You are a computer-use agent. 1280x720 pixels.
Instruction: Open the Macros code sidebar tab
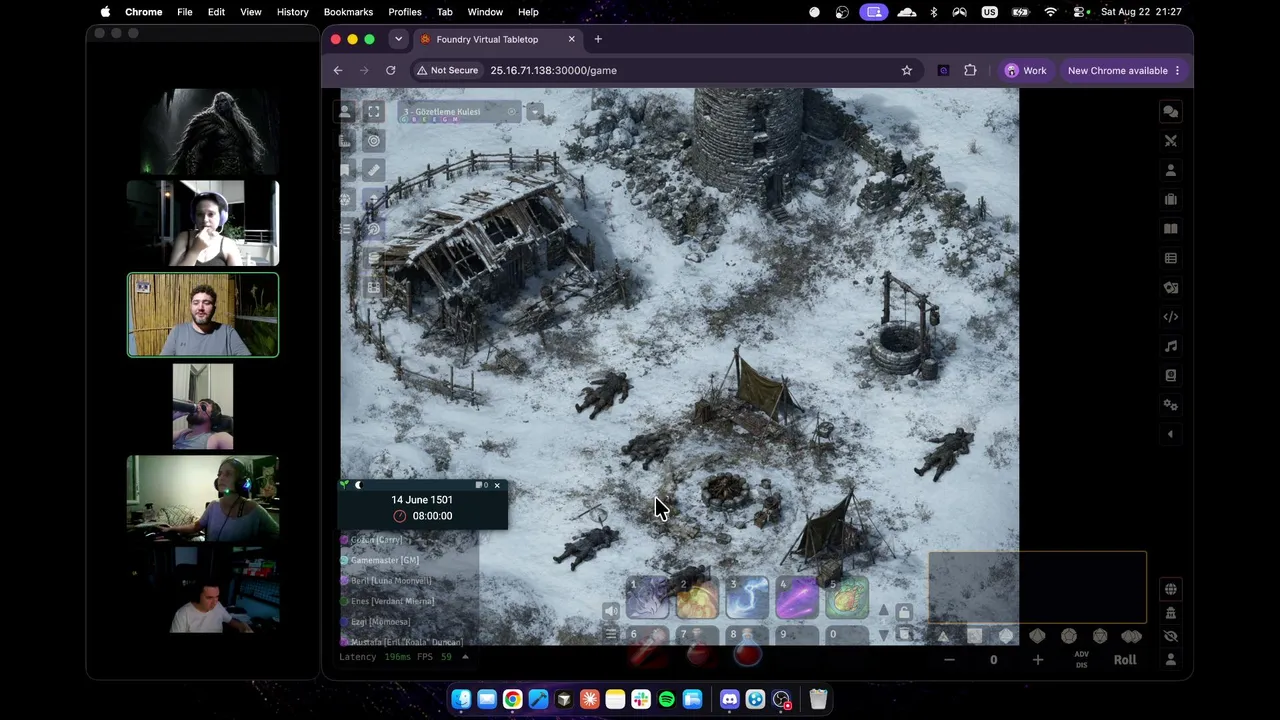click(1170, 317)
